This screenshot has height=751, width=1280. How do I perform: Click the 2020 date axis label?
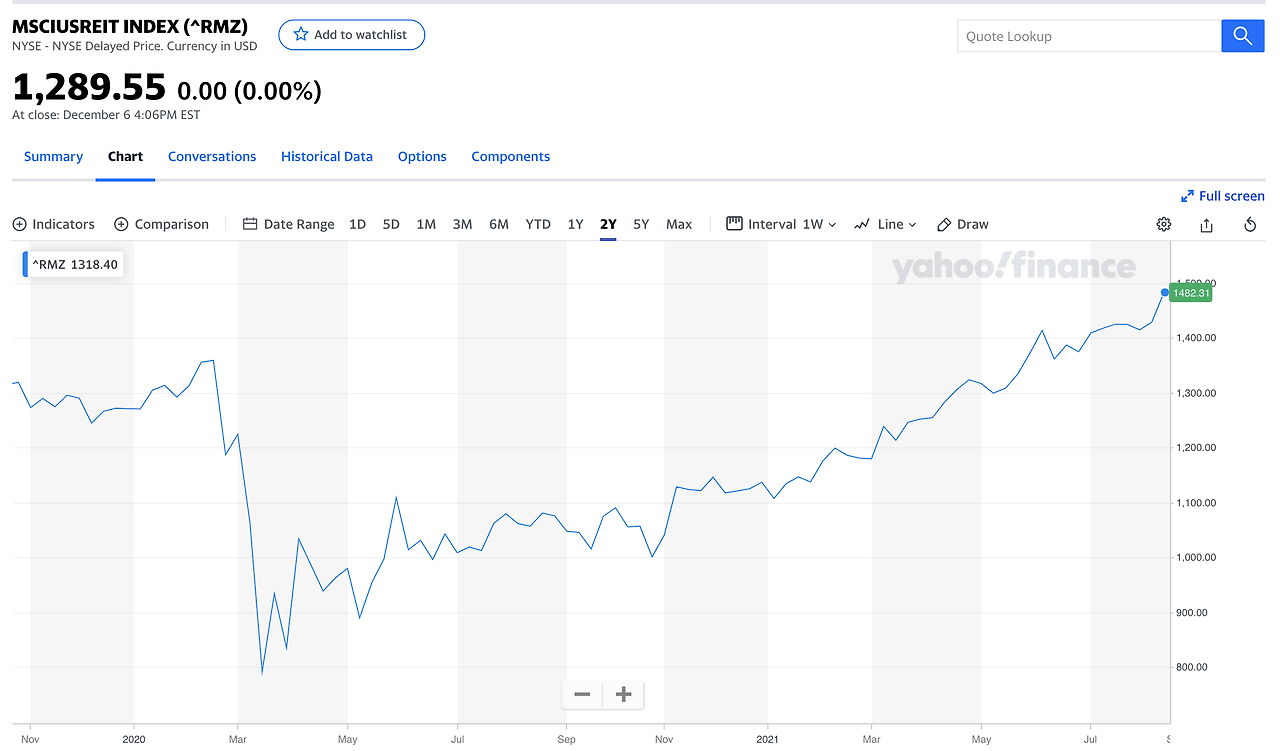(134, 740)
